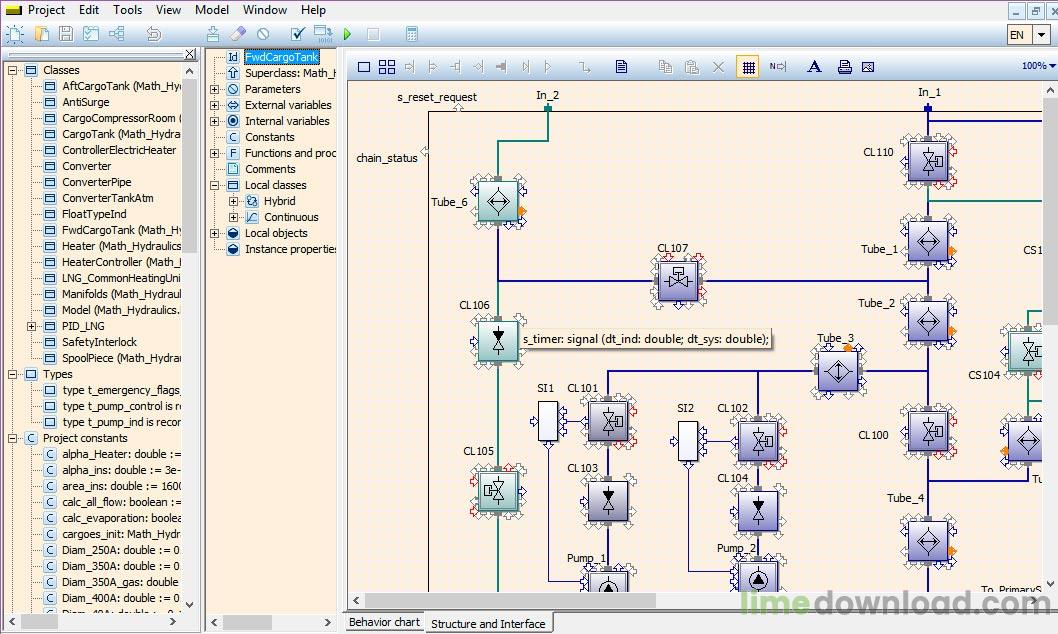
Task: Close the project tree panel with X
Action: click(x=190, y=54)
